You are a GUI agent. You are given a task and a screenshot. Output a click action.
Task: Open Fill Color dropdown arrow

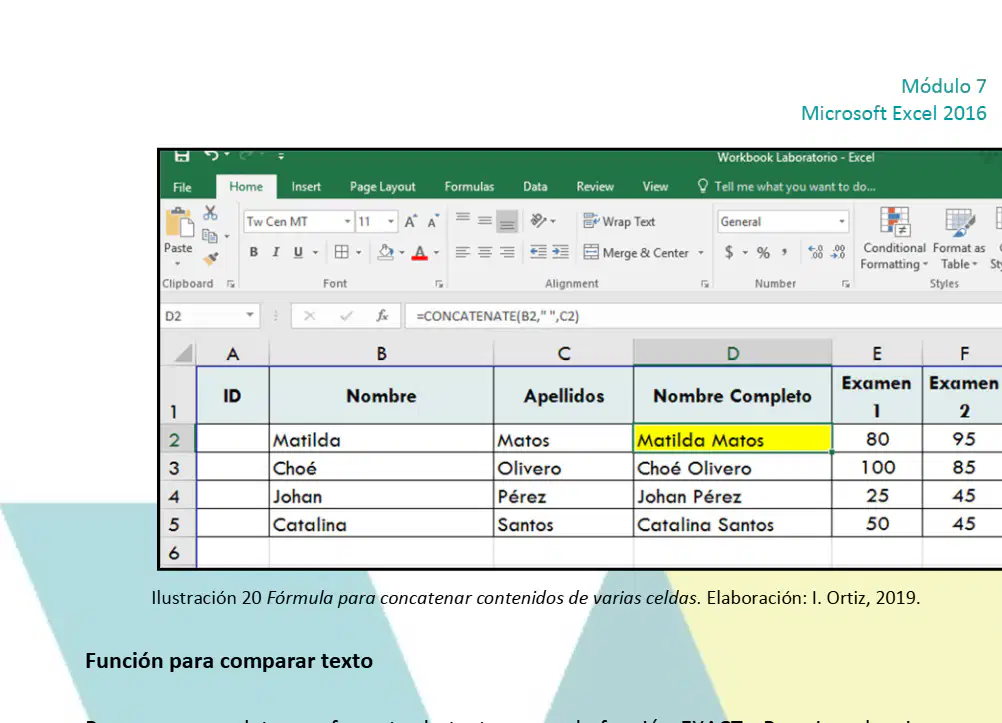point(402,253)
